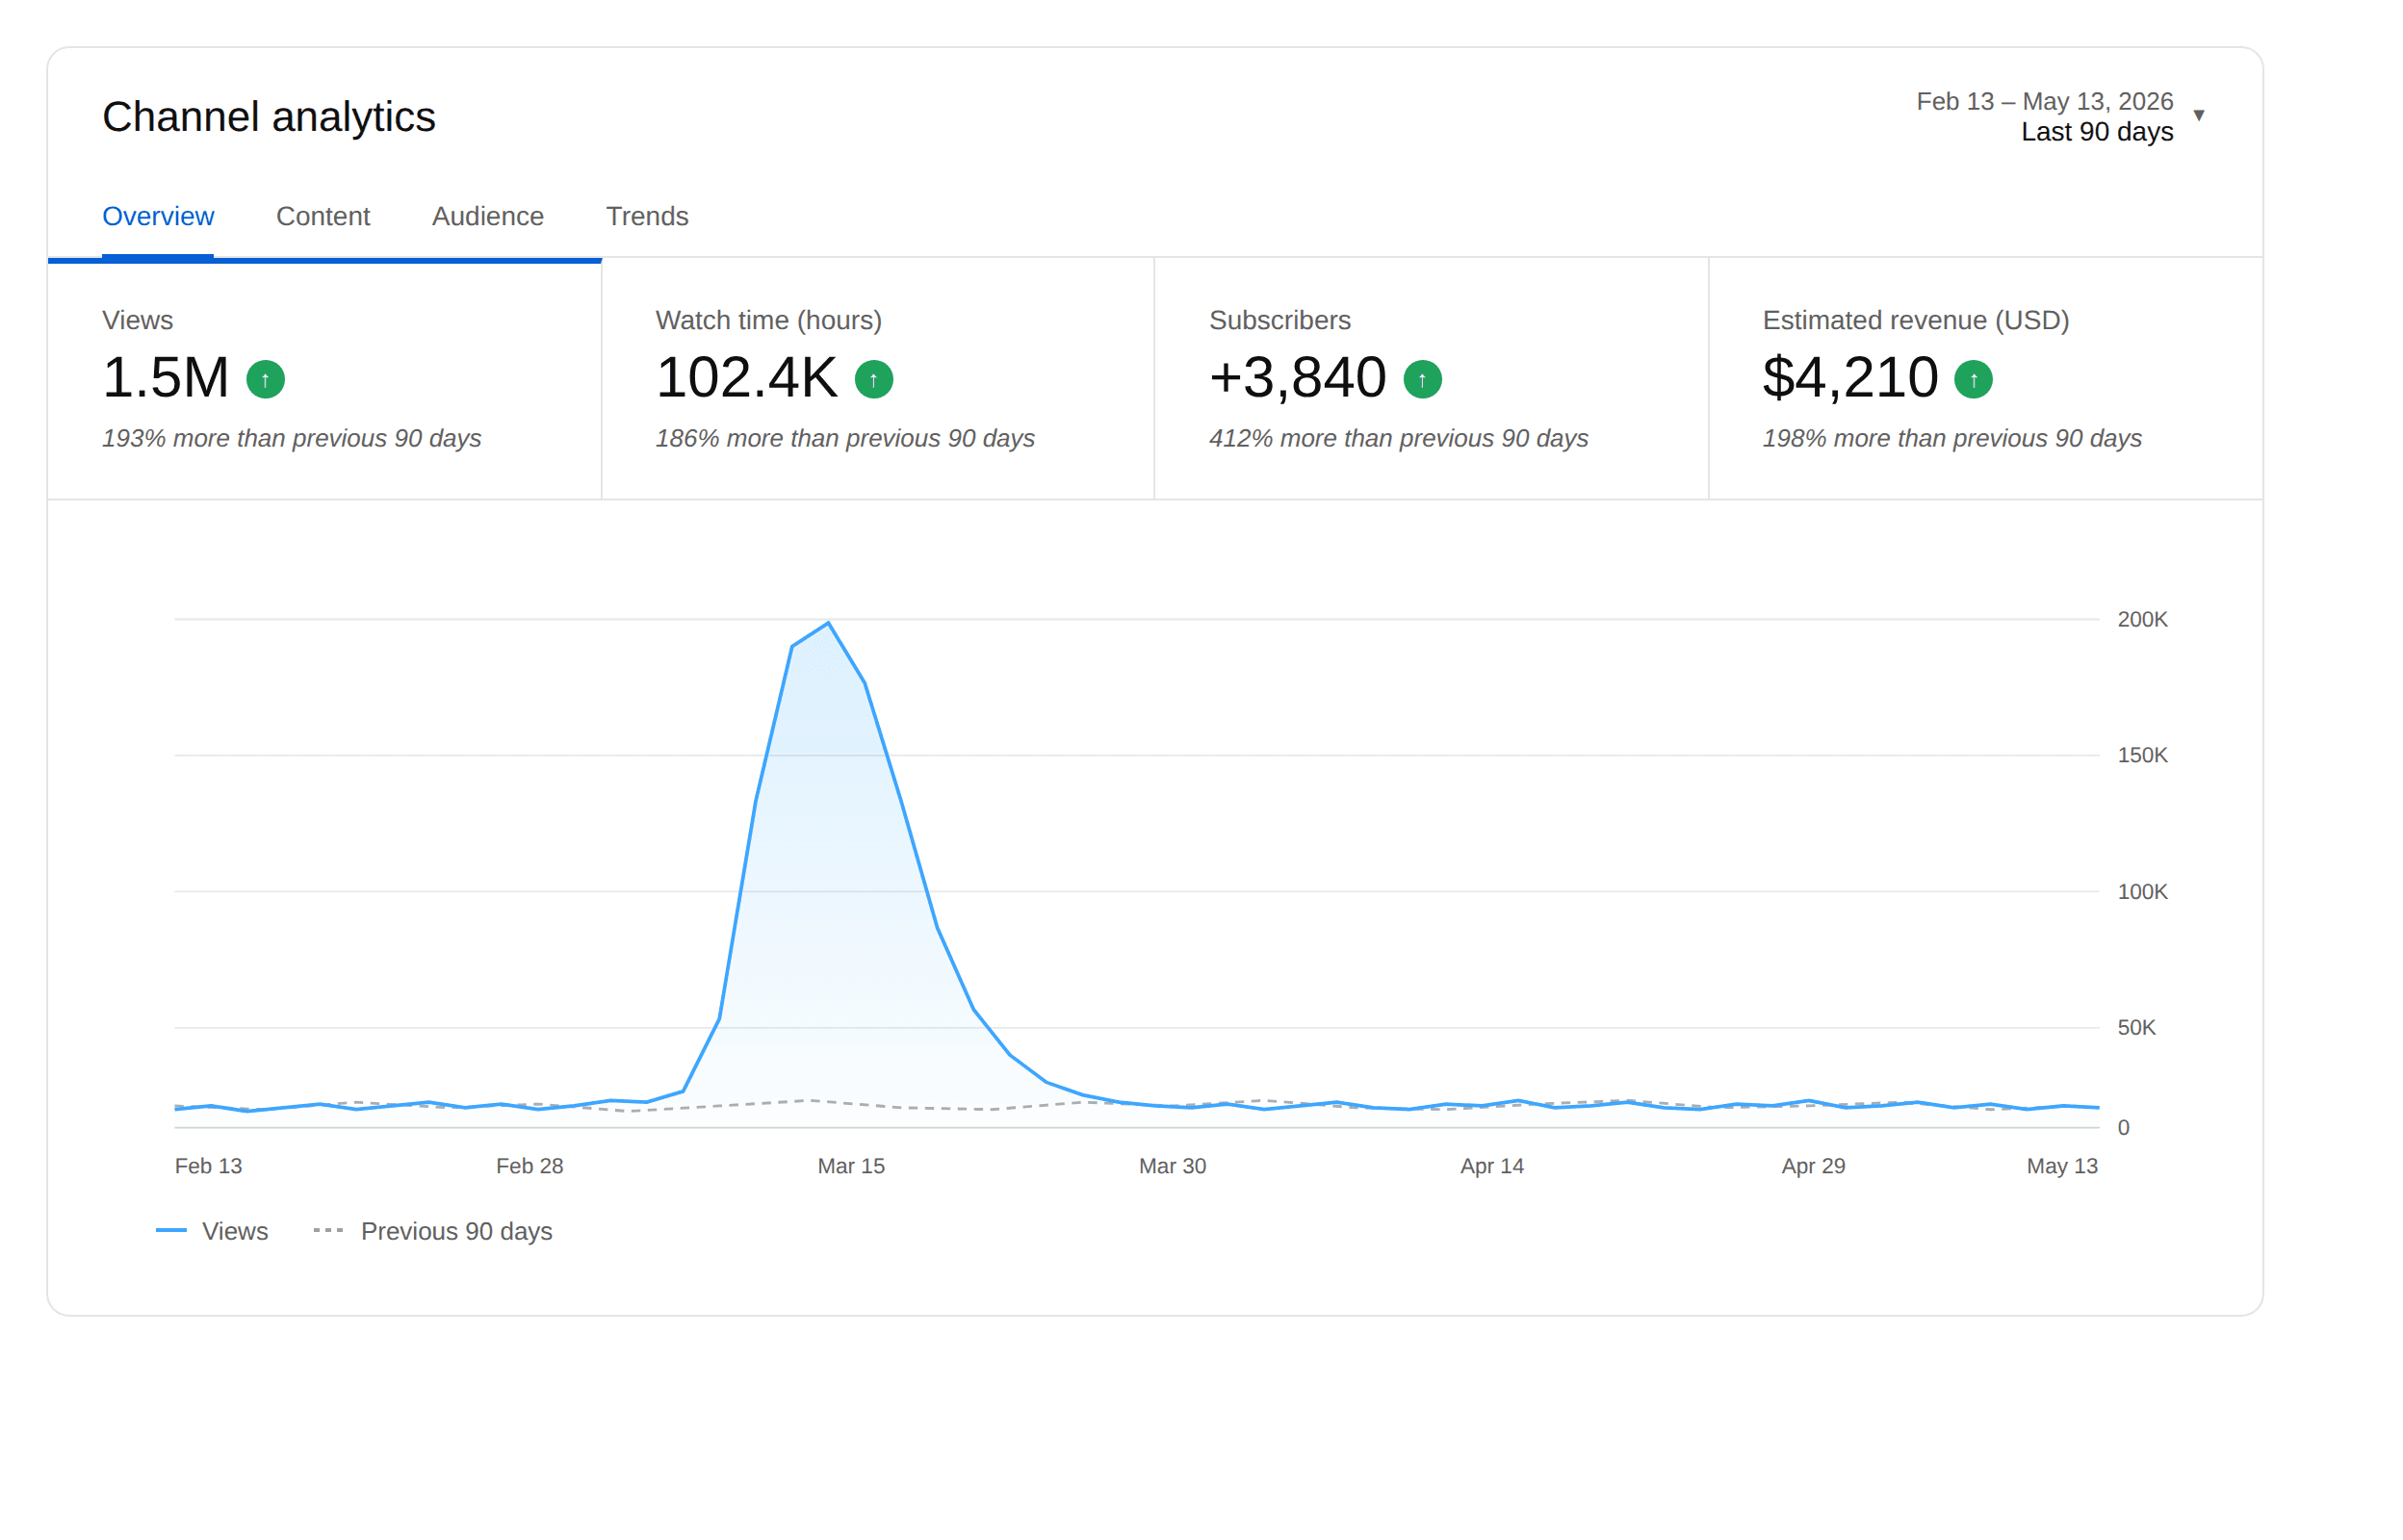Click the Apr 14 x-axis label
Image resolution: width=2403 pixels, height=1540 pixels.
click(x=1492, y=1166)
